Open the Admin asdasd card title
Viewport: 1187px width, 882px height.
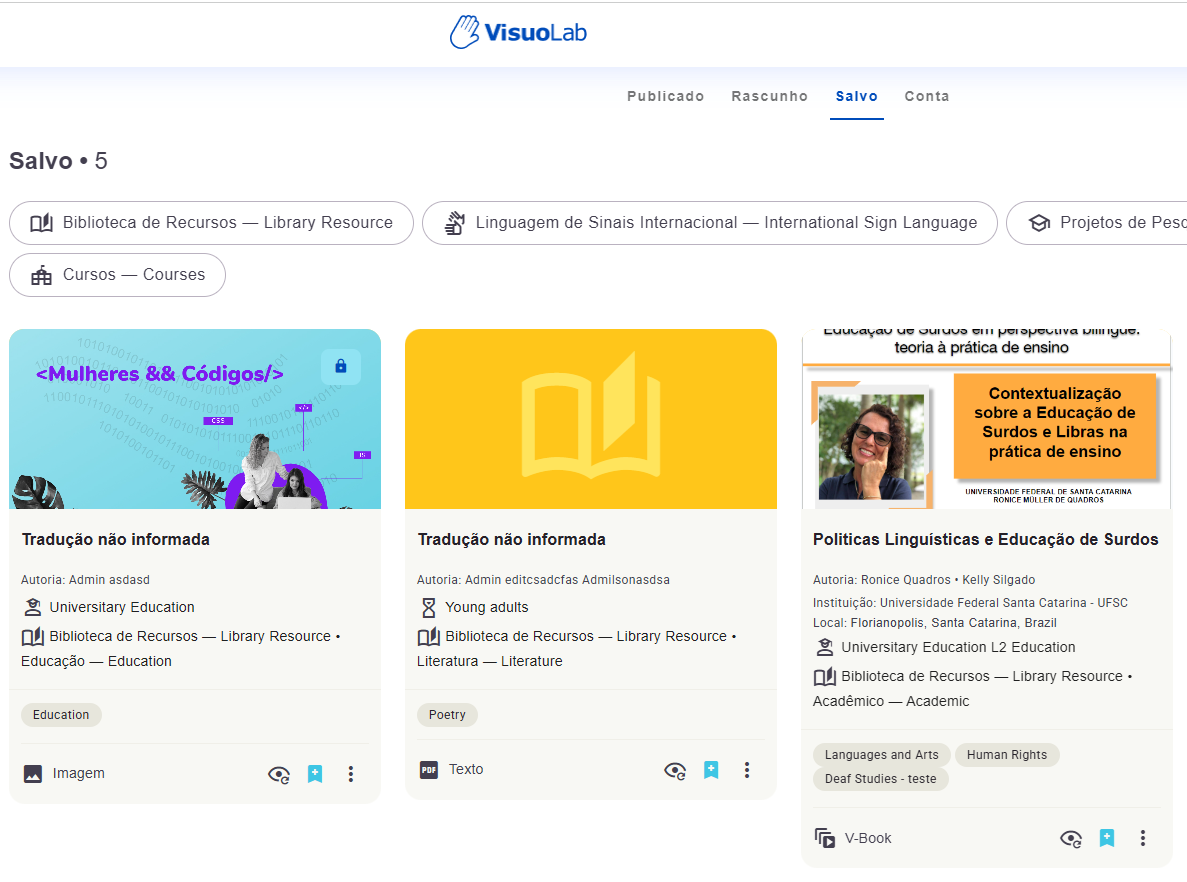[116, 539]
